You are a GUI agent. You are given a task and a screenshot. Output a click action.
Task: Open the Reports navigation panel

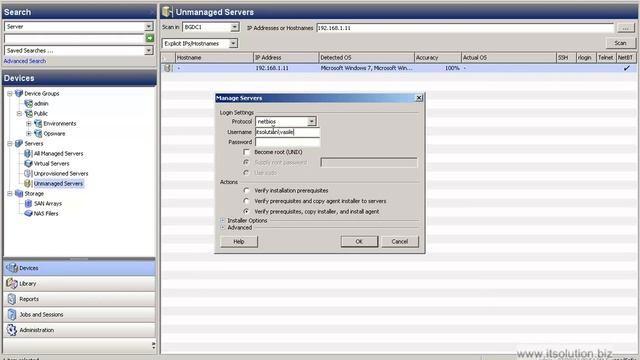point(79,299)
